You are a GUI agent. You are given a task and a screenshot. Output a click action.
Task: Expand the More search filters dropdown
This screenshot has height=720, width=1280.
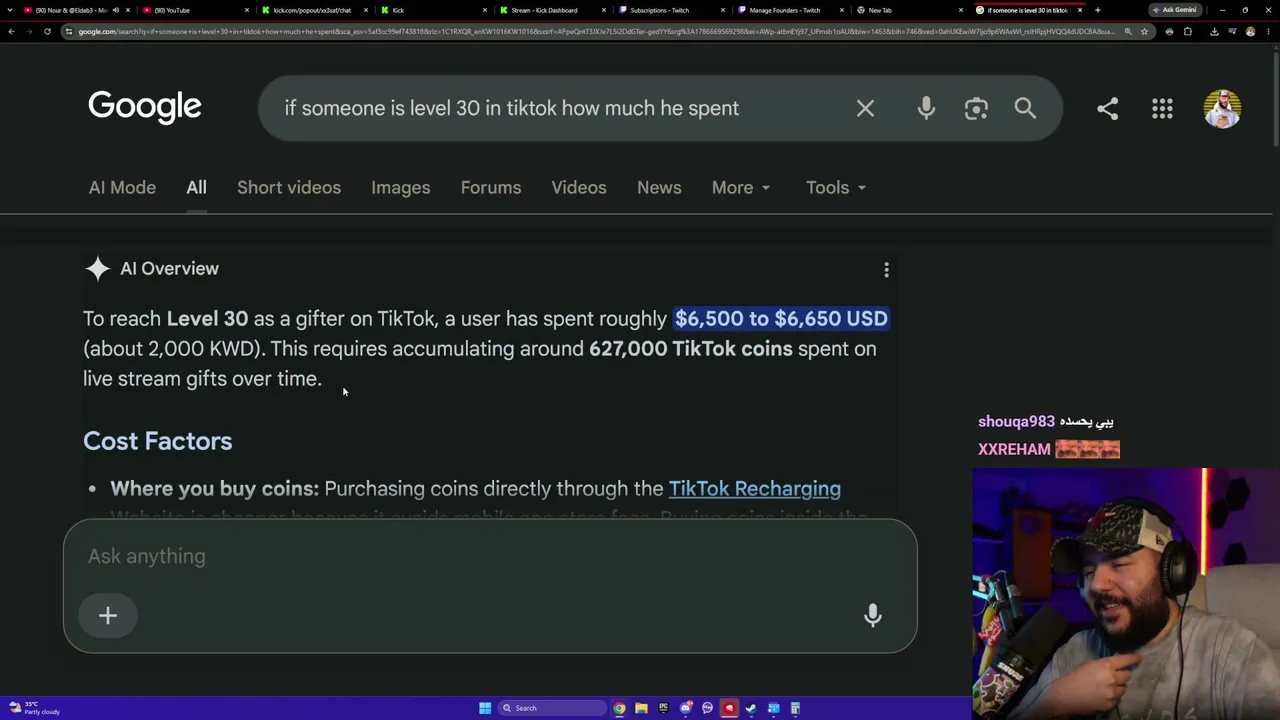pos(741,187)
